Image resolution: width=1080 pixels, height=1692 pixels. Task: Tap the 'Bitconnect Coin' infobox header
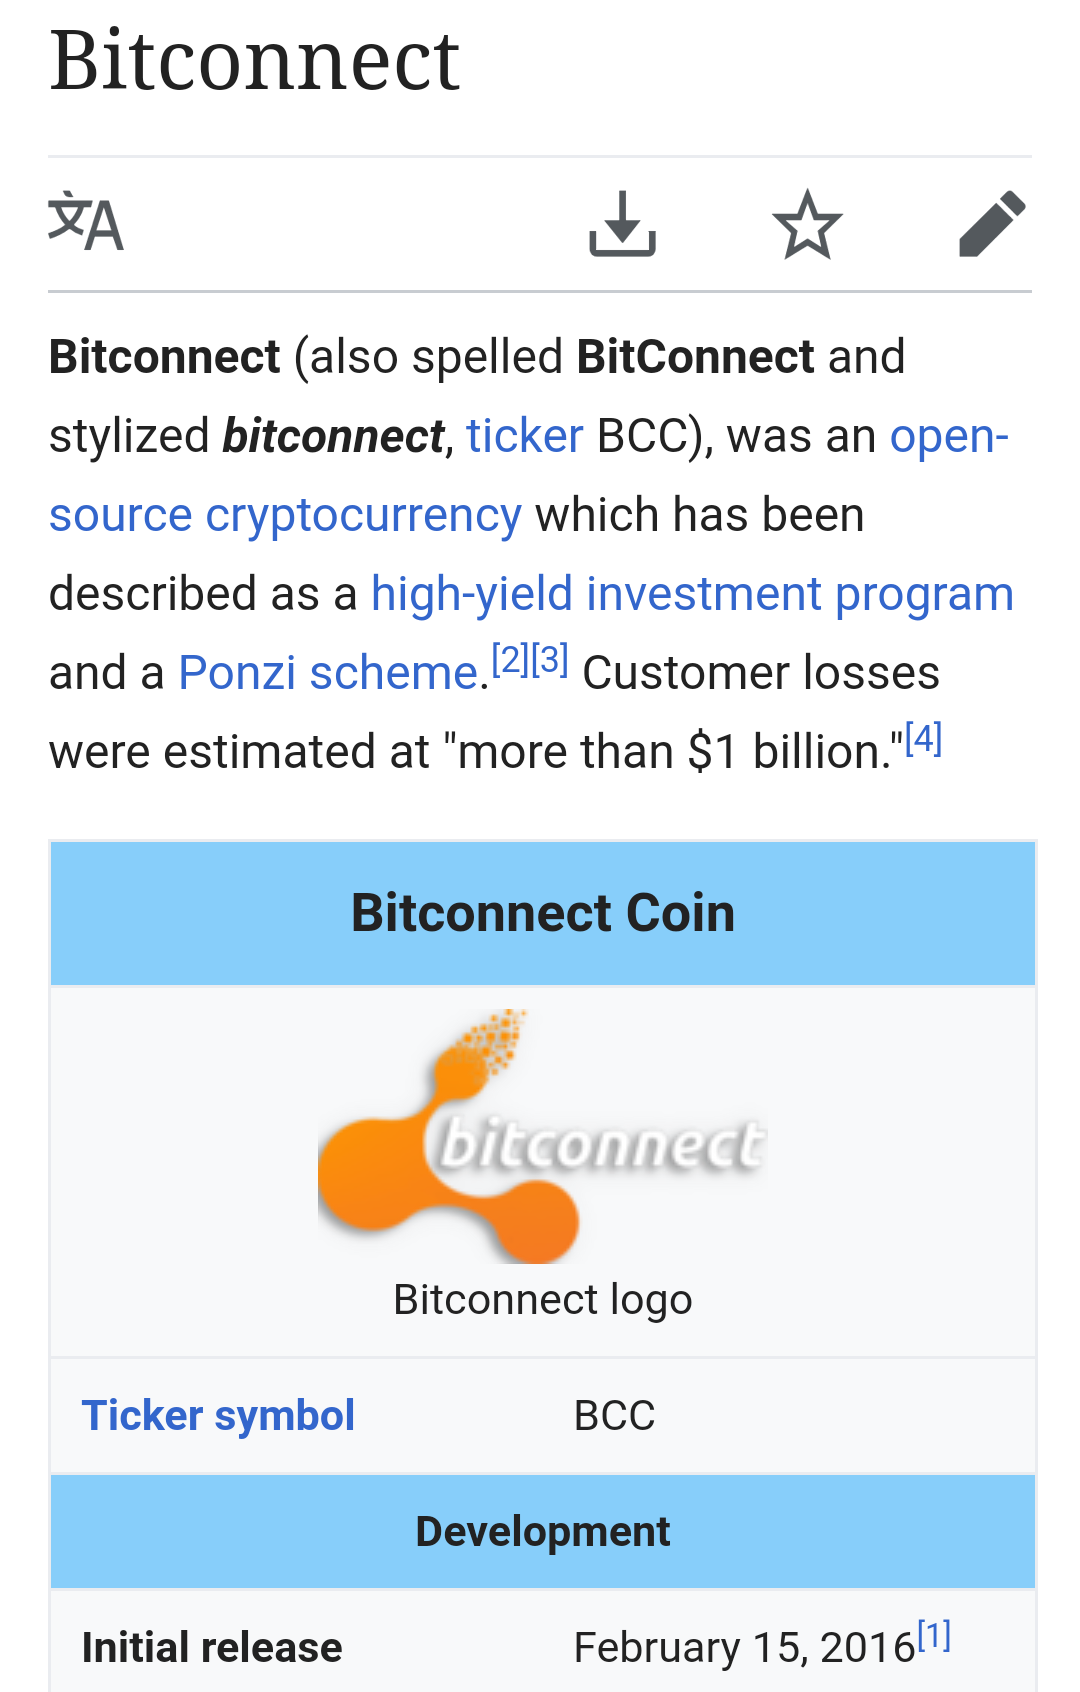tap(542, 913)
